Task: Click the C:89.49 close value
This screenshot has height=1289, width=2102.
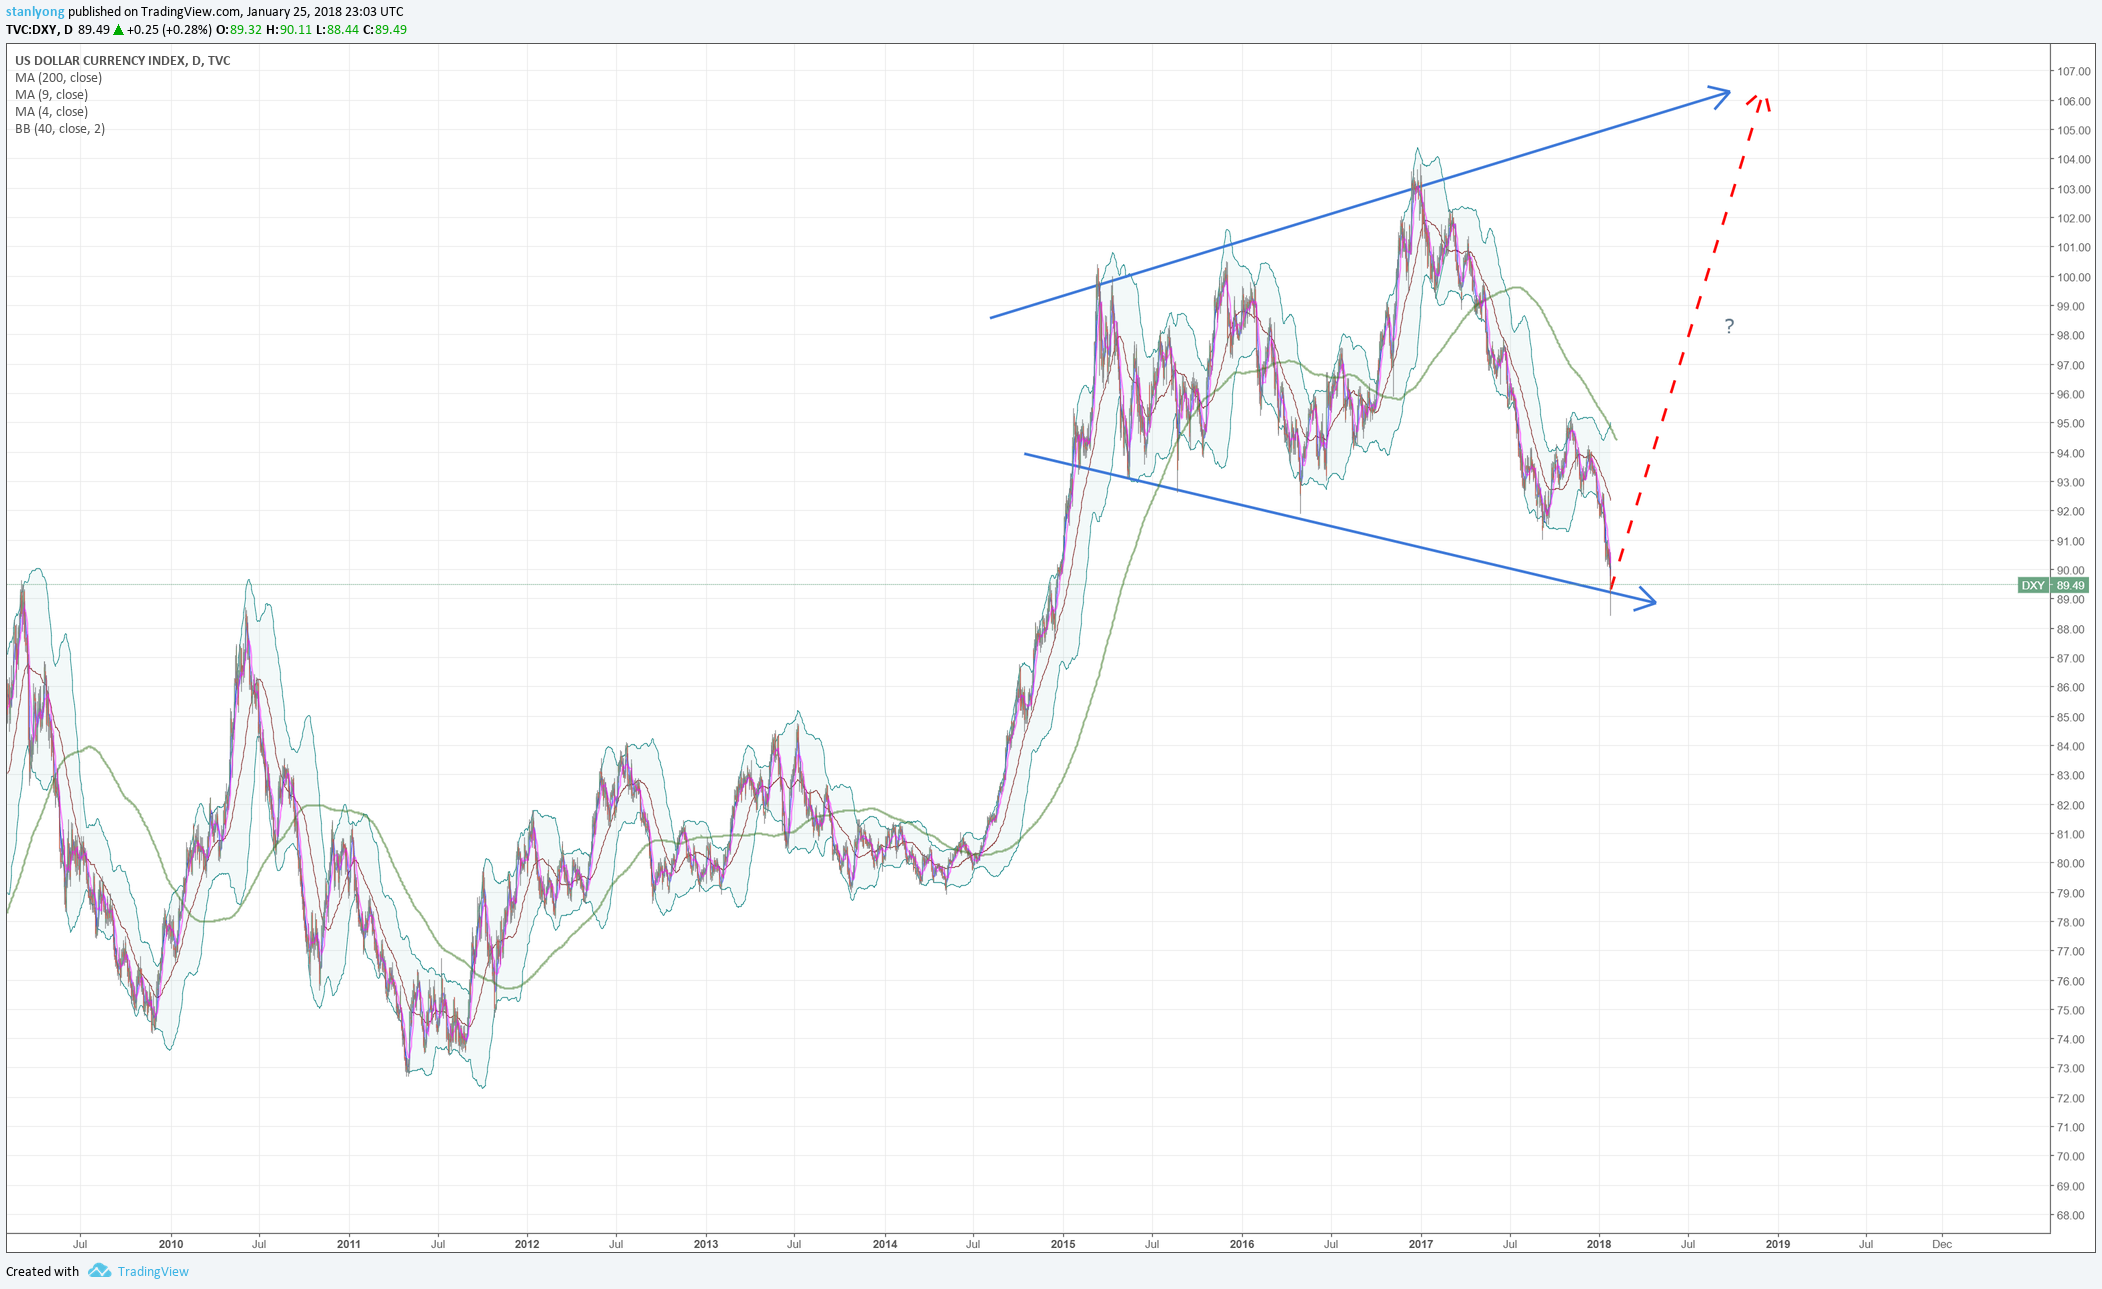Action: point(385,29)
